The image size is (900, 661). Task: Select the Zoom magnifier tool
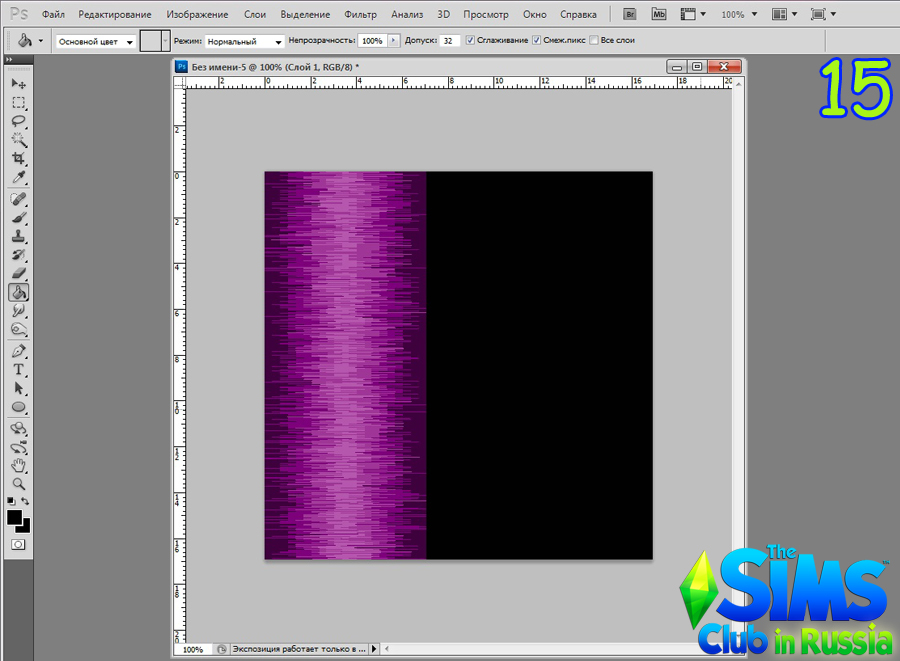coord(18,483)
